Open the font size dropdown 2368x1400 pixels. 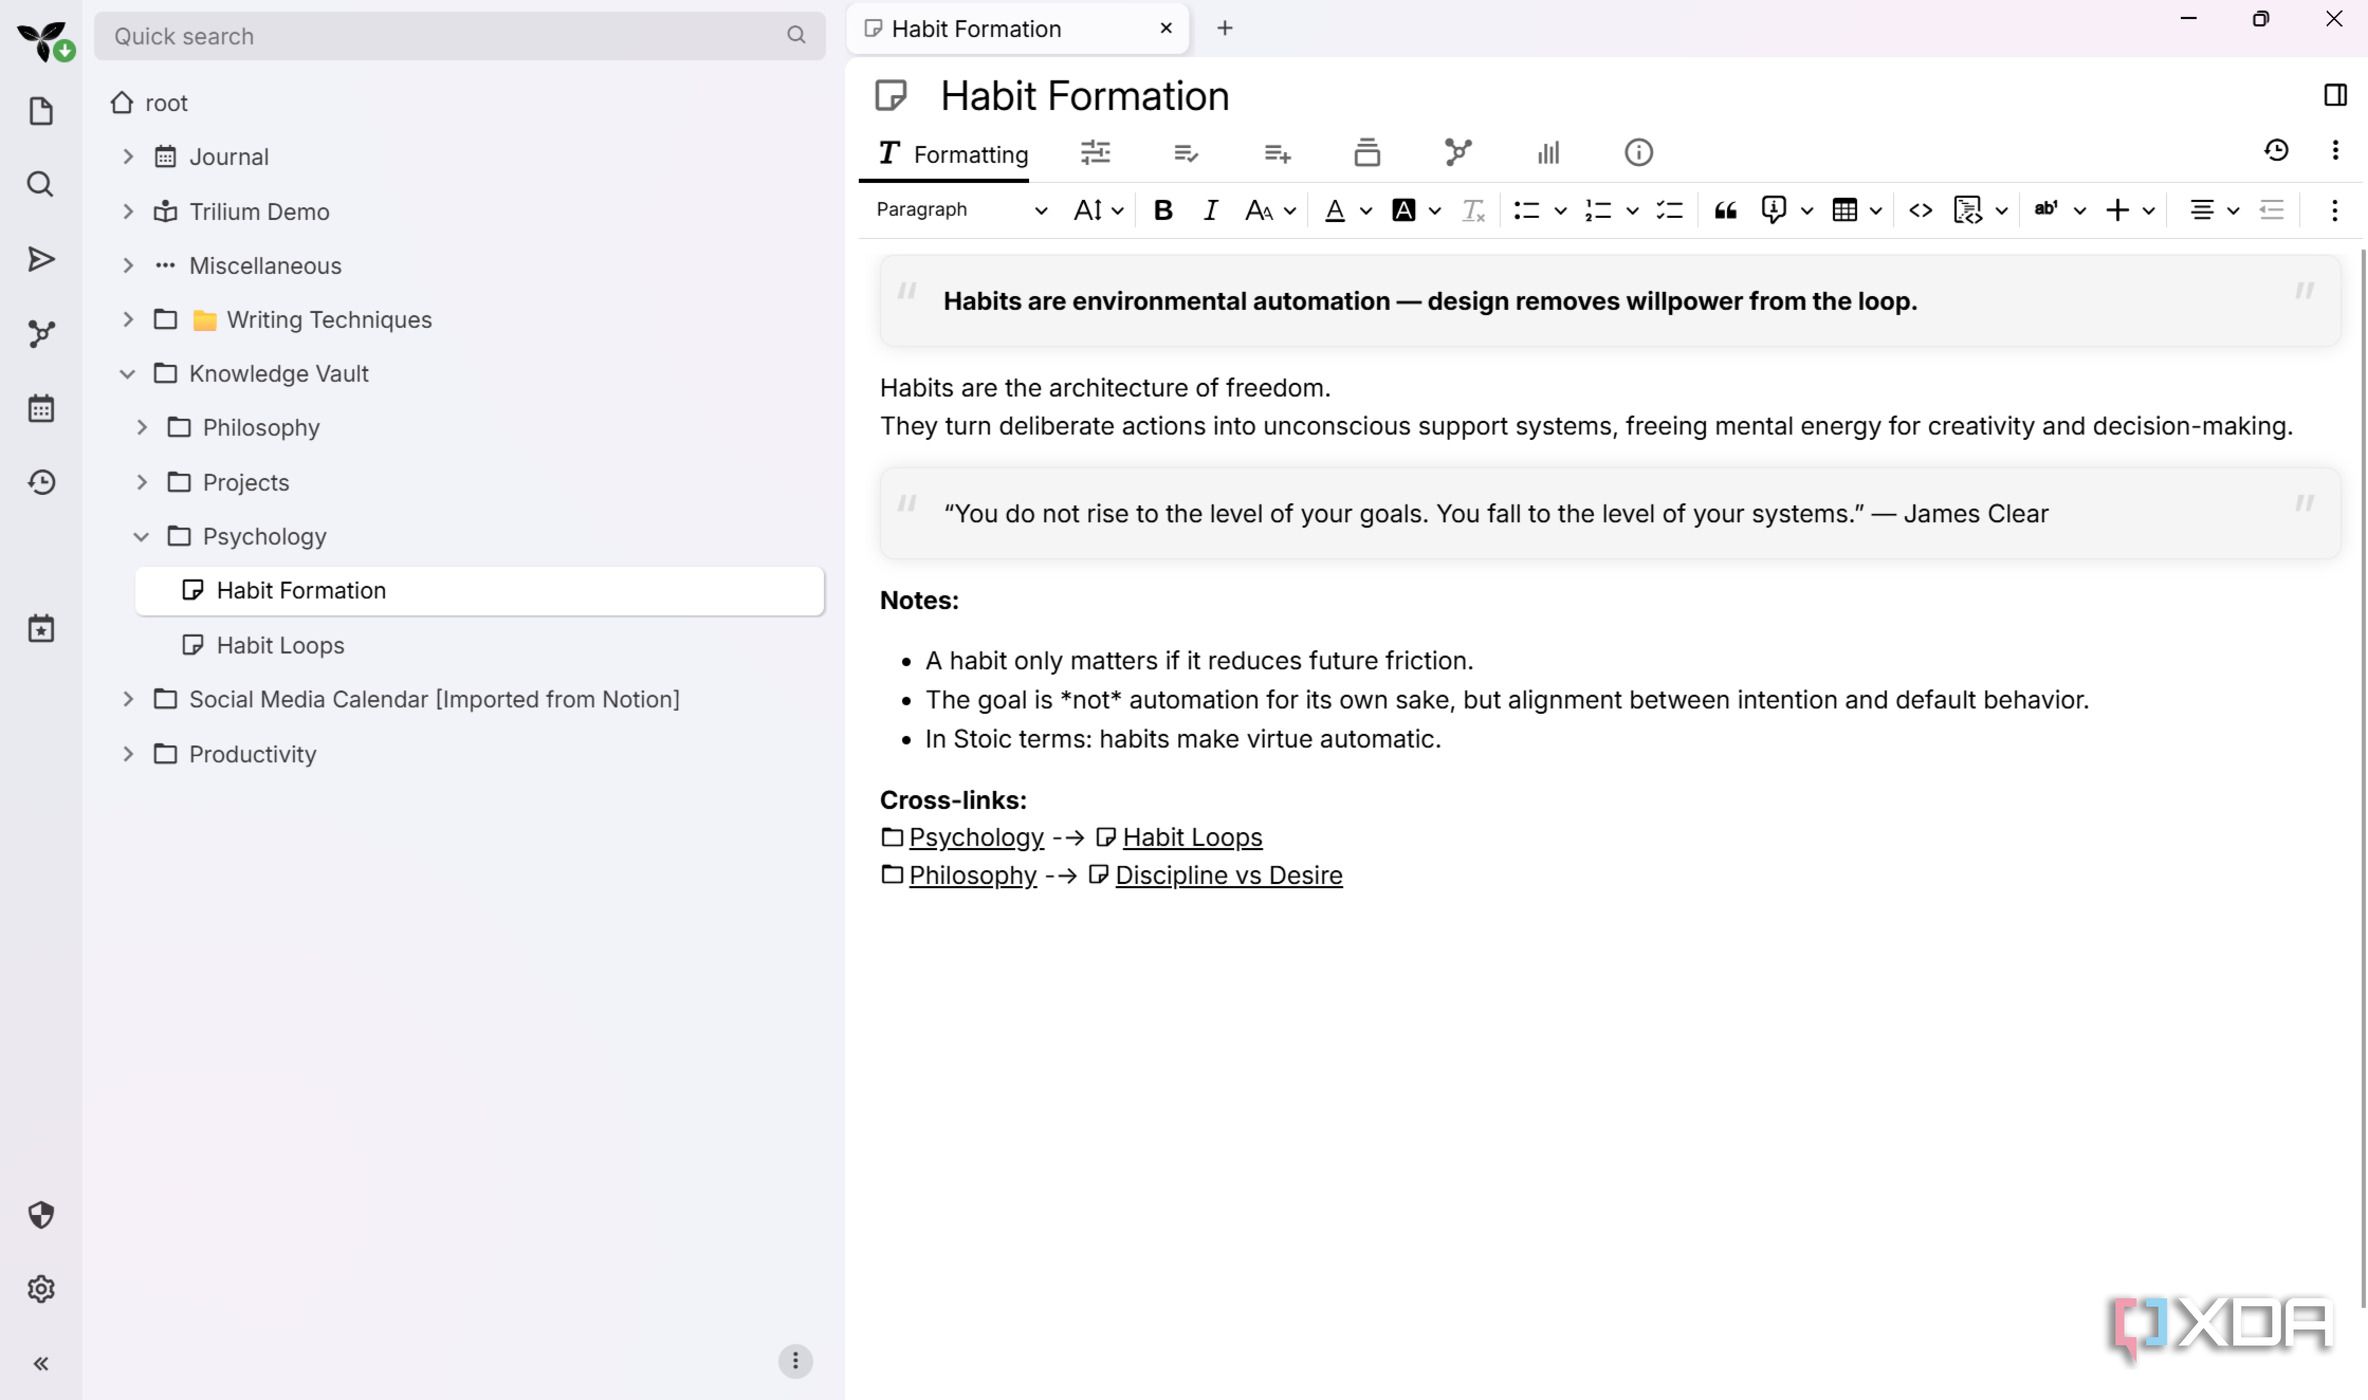[x=1098, y=210]
